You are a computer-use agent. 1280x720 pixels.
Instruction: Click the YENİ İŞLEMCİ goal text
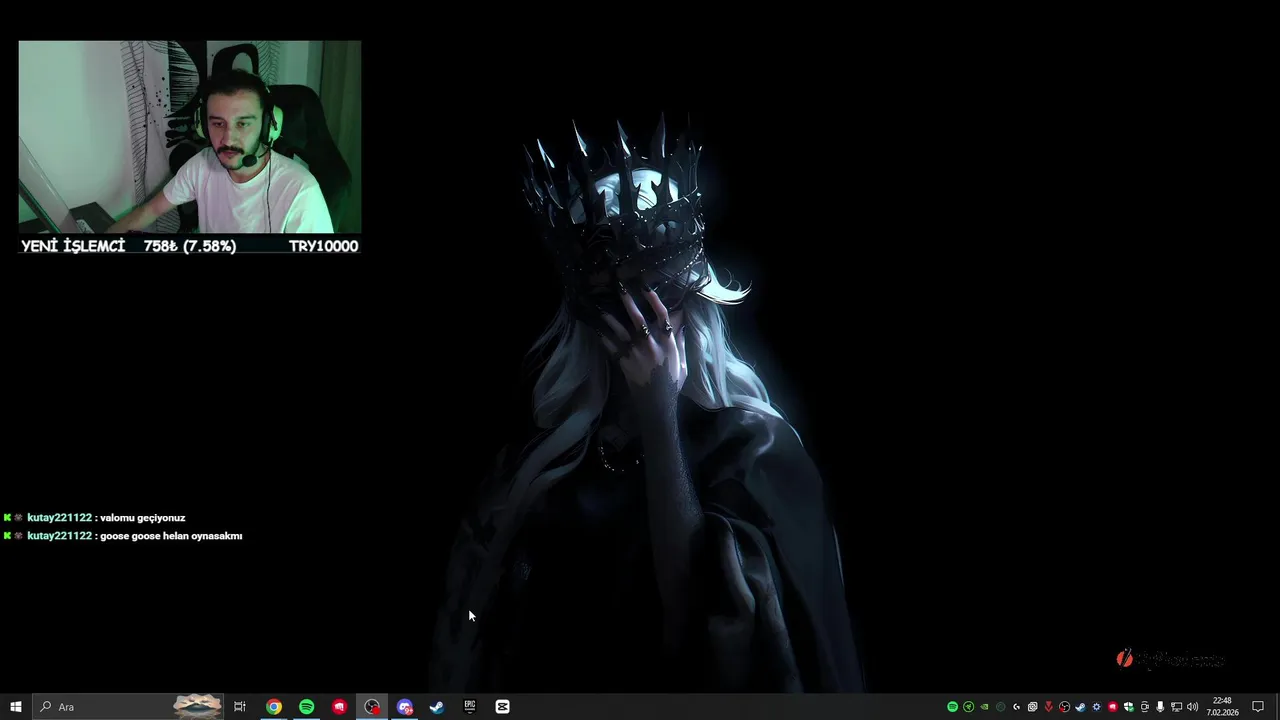pyautogui.click(x=73, y=246)
